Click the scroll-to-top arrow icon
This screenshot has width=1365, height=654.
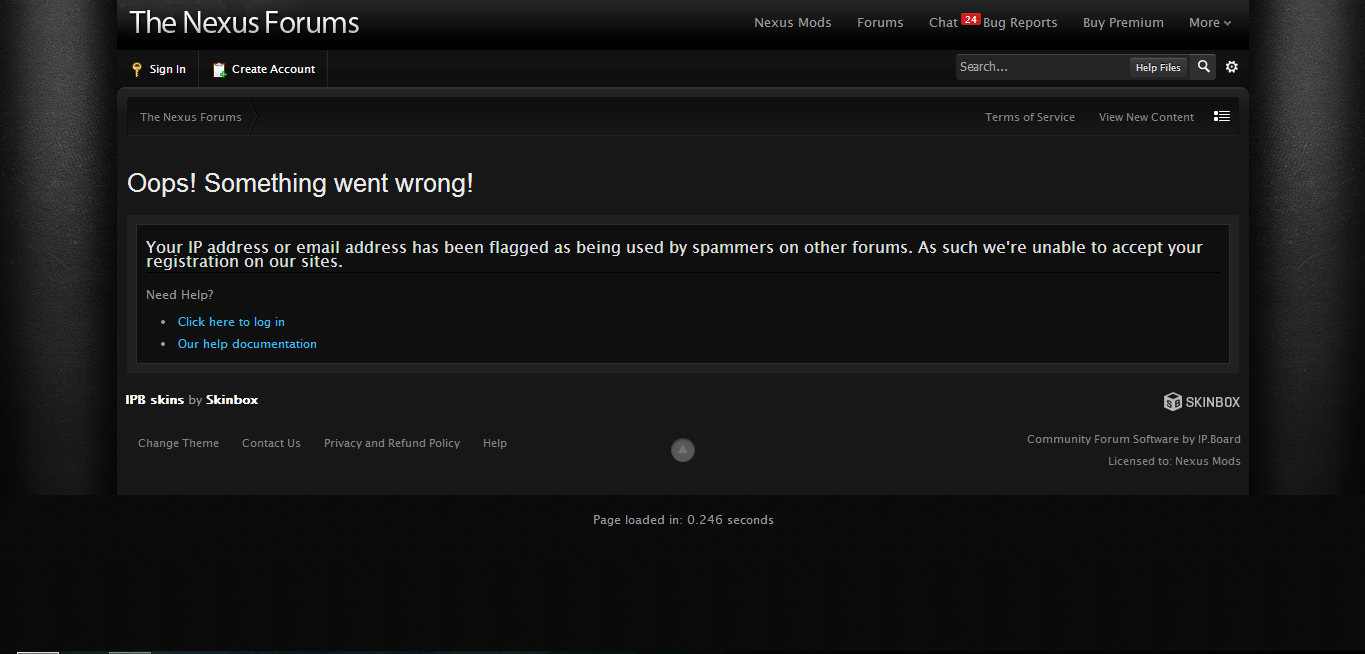(x=683, y=451)
